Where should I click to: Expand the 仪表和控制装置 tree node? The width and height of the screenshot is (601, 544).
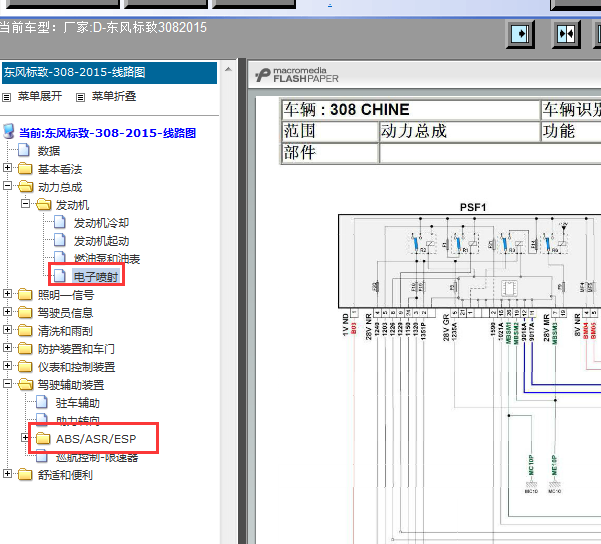point(7,366)
